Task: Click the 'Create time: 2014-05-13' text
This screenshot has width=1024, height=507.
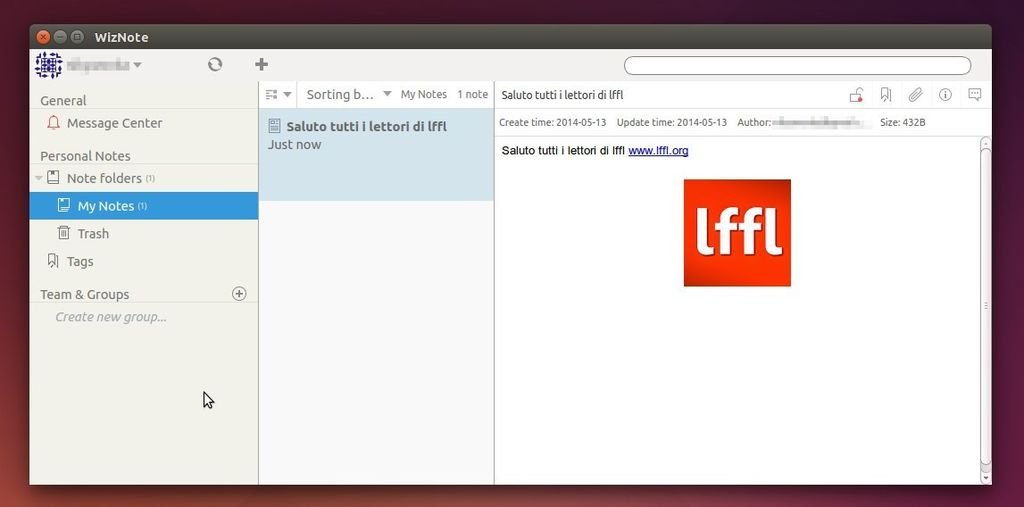Action: (x=554, y=123)
